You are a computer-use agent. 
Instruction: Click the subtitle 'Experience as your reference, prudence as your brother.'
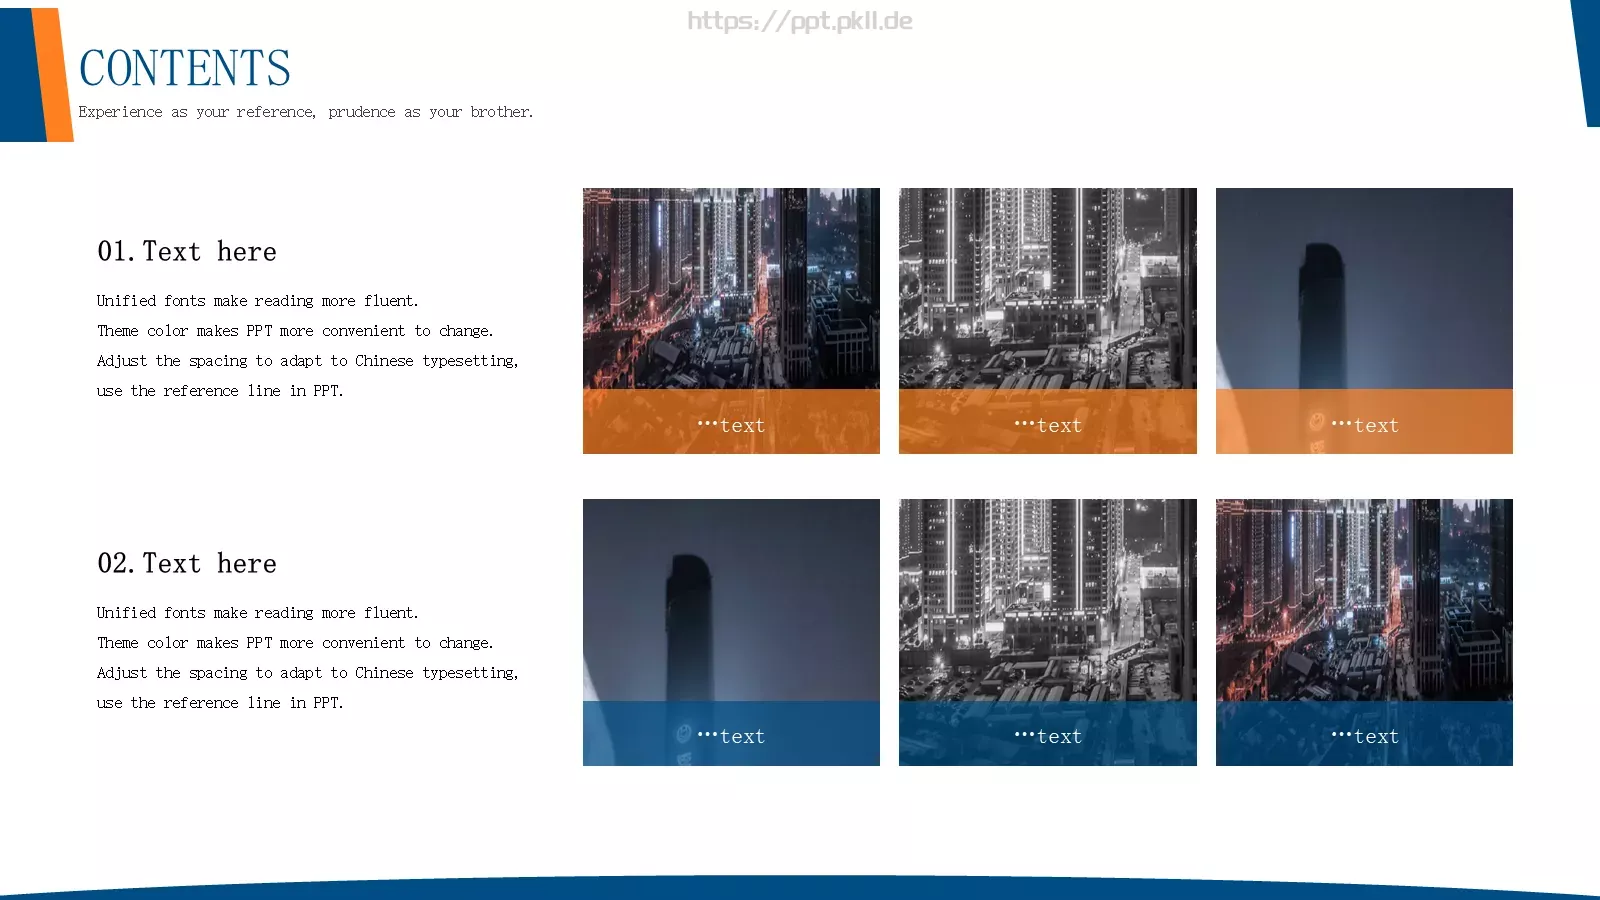coord(306,112)
